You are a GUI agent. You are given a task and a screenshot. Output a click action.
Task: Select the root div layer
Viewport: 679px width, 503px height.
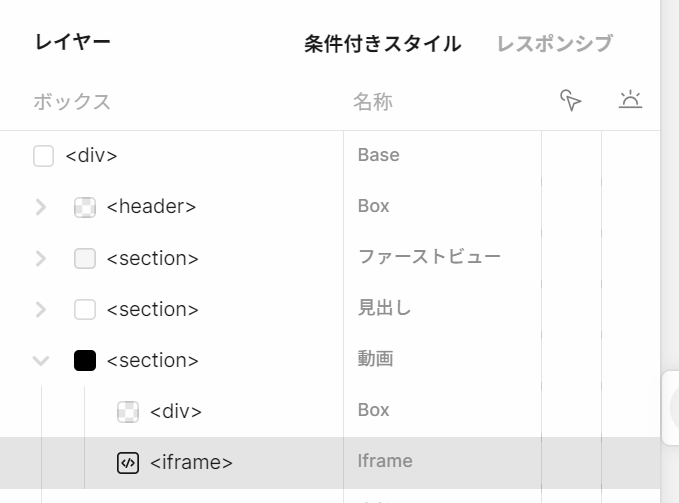[x=91, y=156]
